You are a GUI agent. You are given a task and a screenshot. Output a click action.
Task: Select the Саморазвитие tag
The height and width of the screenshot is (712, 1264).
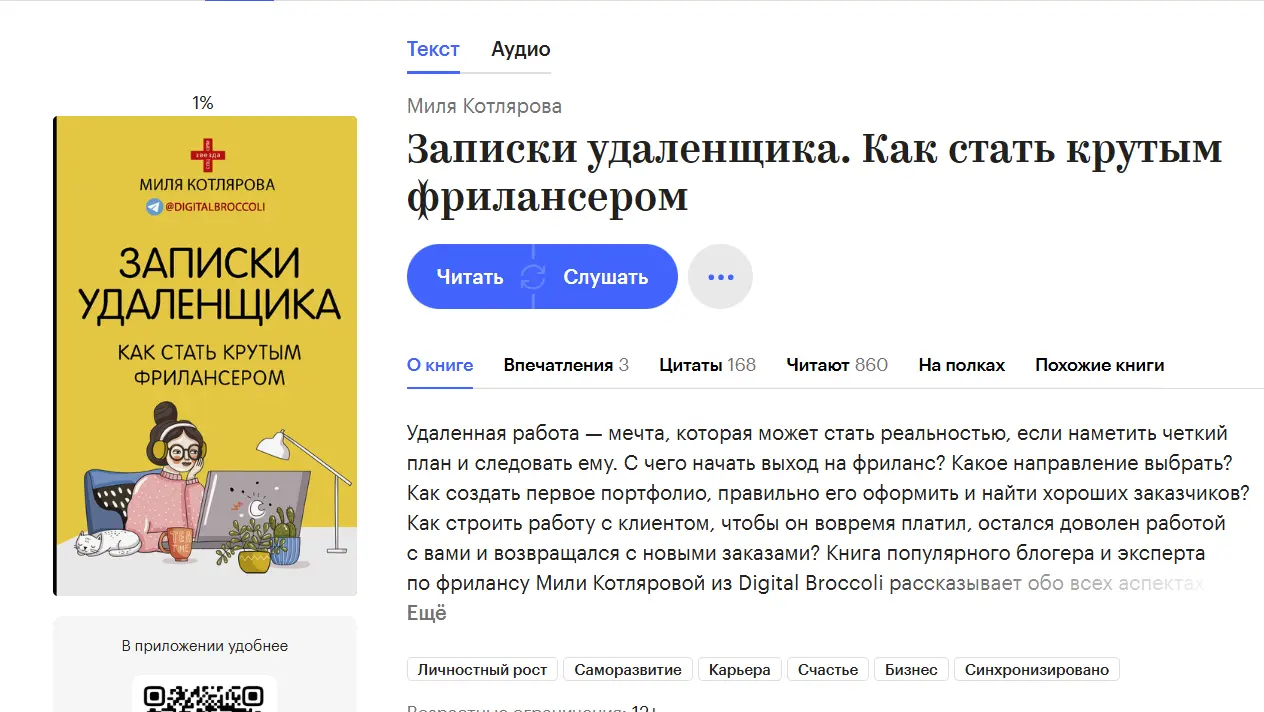pos(628,670)
